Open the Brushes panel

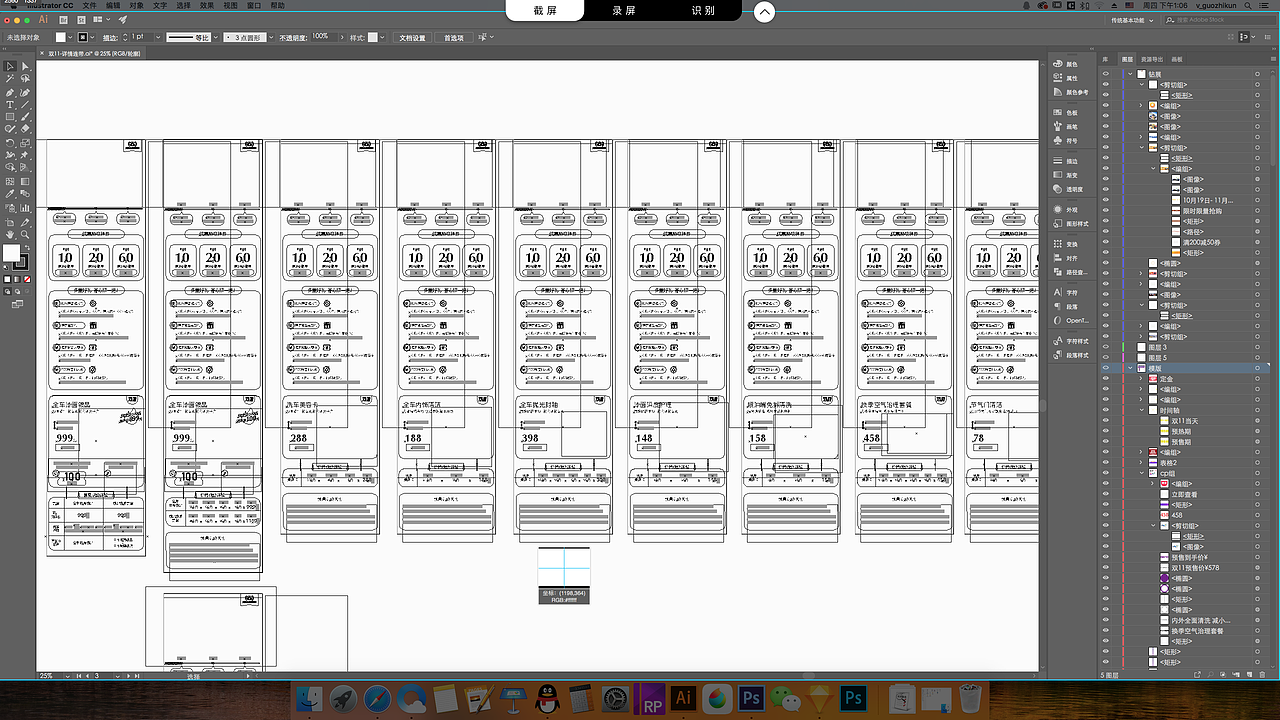click(1066, 127)
